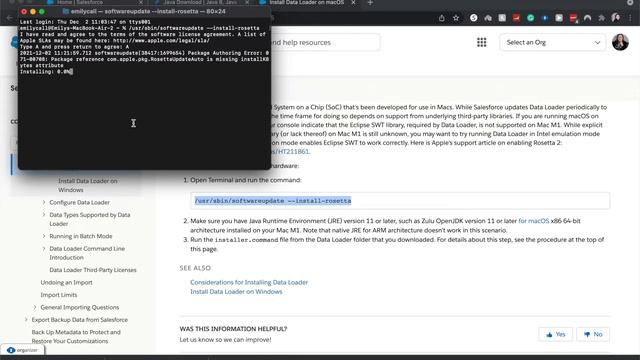
Task: Open the Select an Org dropdown
Action: coord(553,42)
